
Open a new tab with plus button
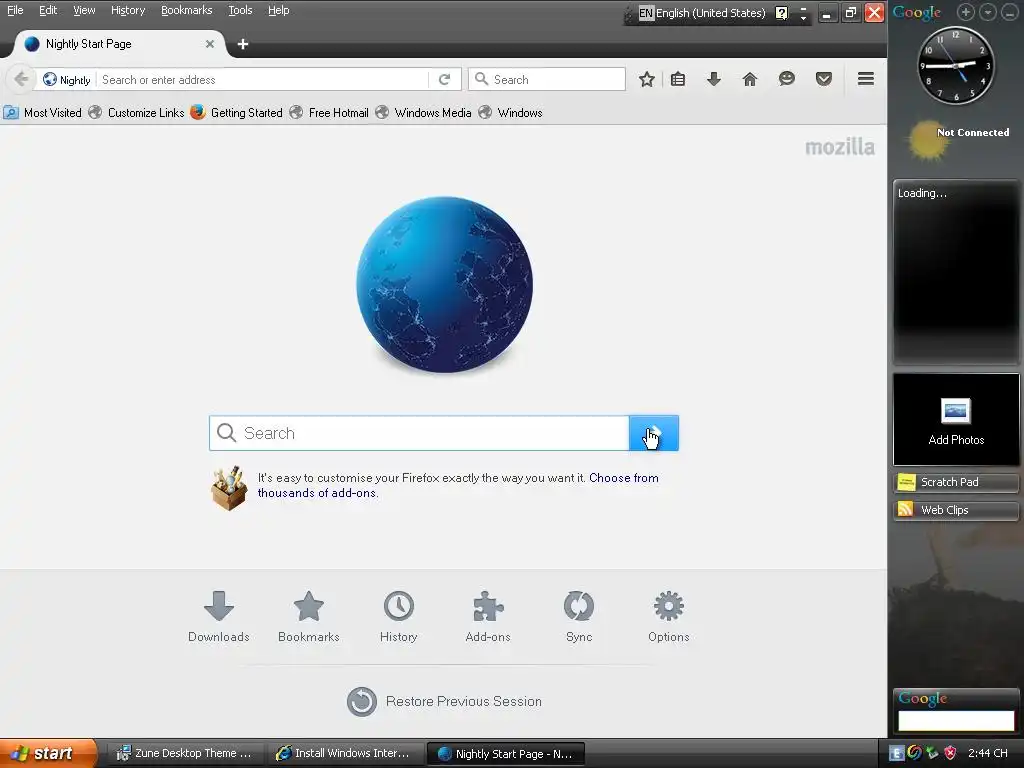pos(243,44)
